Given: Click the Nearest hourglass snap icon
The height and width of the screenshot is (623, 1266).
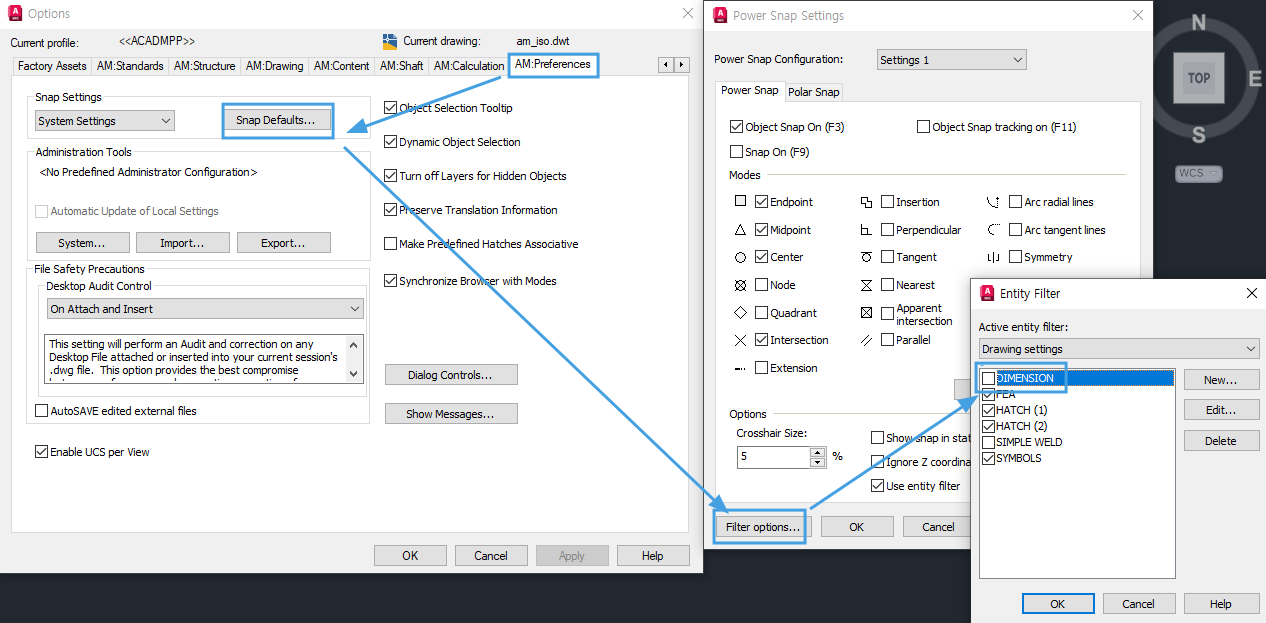Looking at the screenshot, I should [x=866, y=285].
